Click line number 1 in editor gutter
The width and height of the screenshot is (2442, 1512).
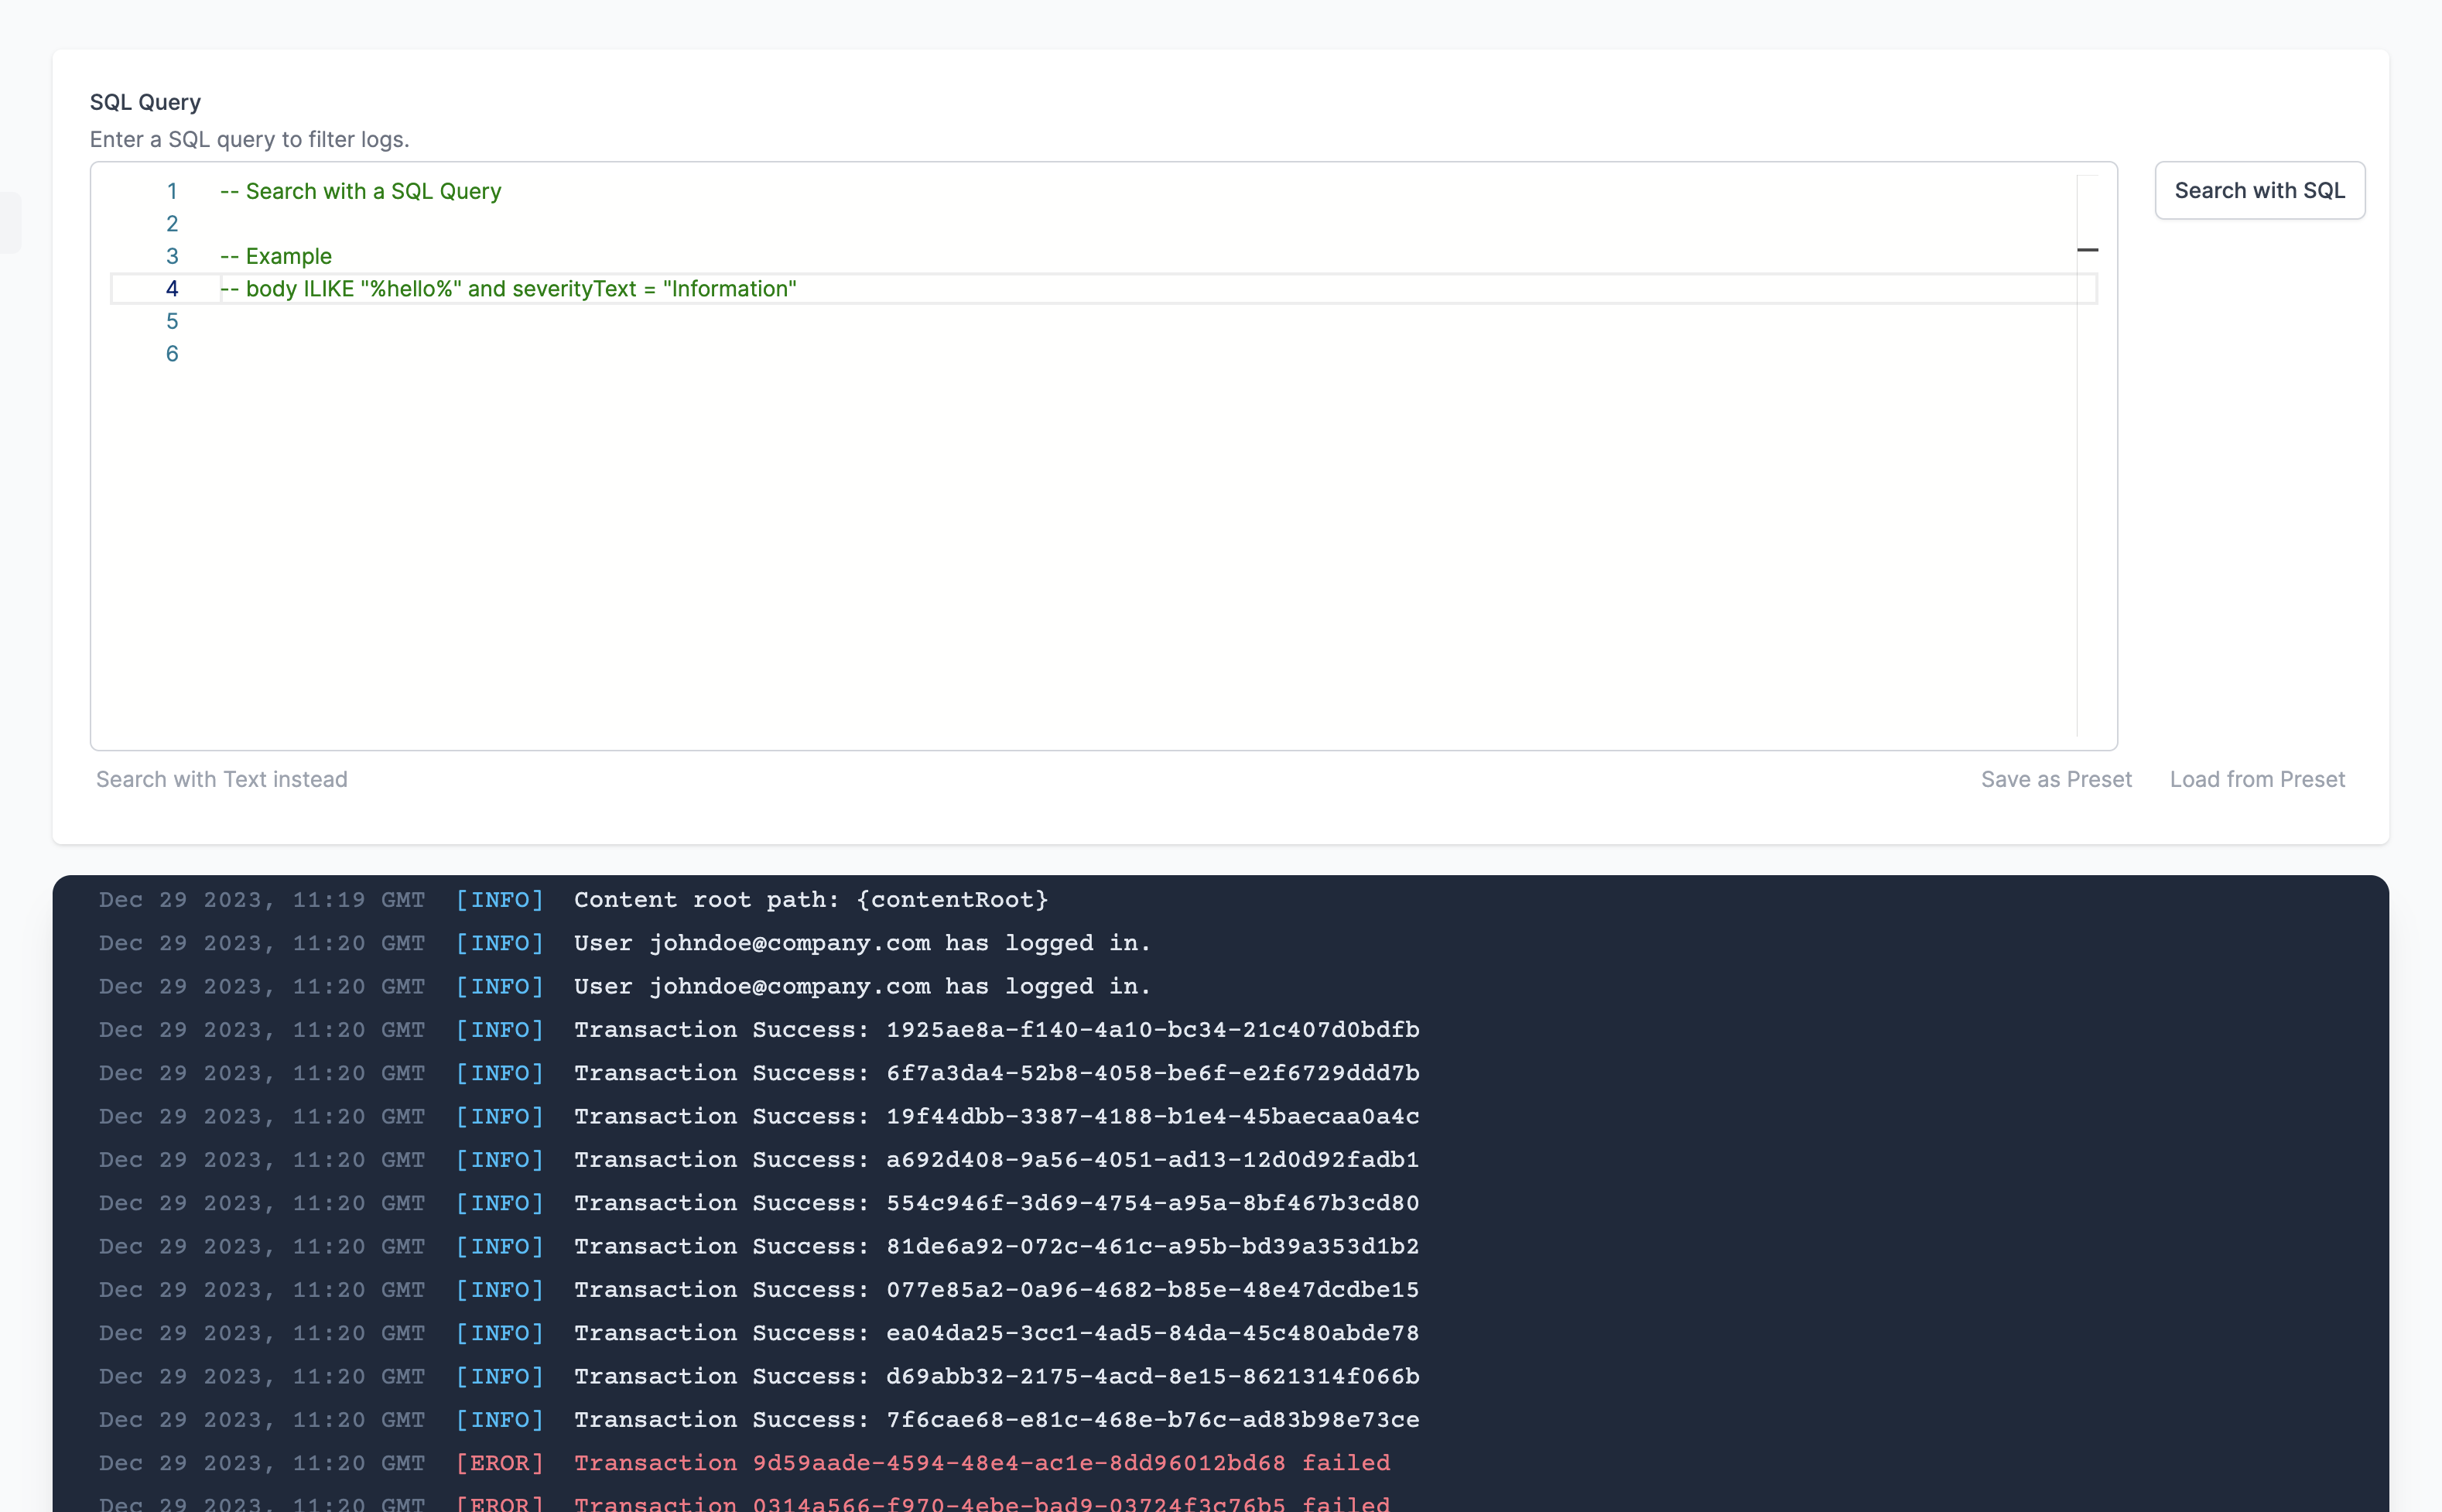(172, 191)
